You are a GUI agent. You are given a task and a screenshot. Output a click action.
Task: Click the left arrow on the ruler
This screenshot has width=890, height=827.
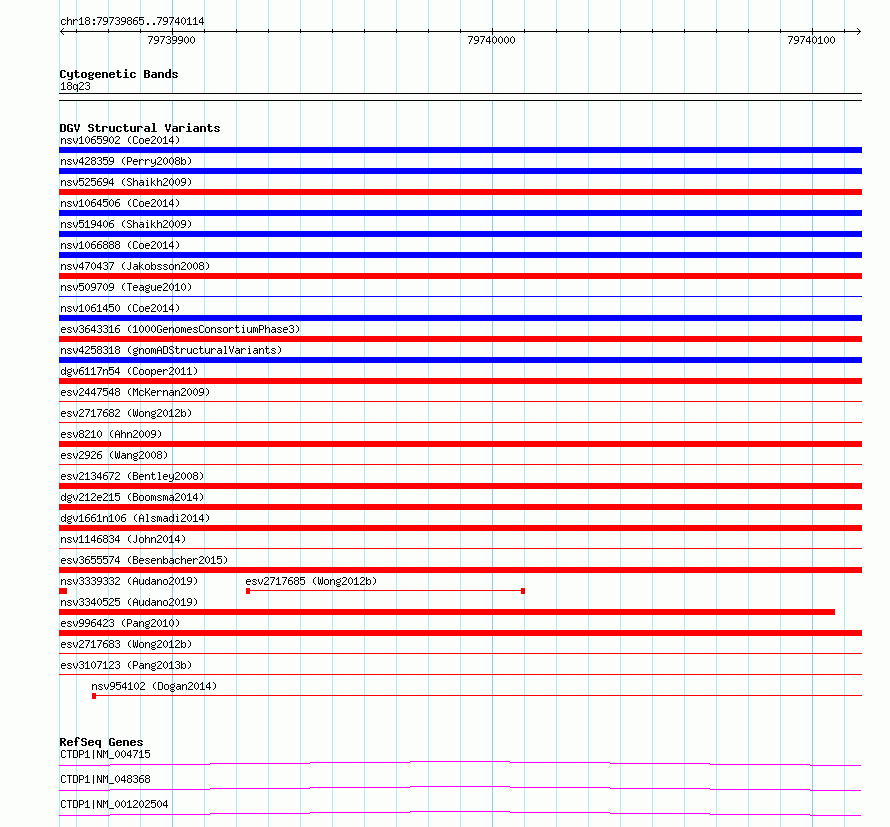pos(63,31)
